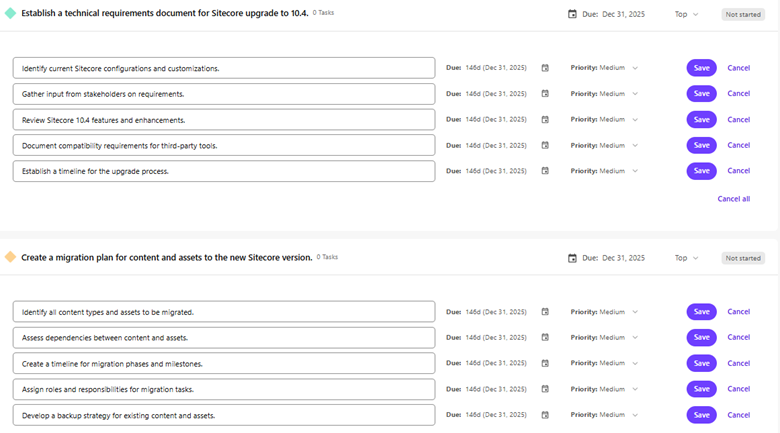Open calendar icon for Sitecore upgrade goal due date
The width and height of the screenshot is (780, 433).
572,14
